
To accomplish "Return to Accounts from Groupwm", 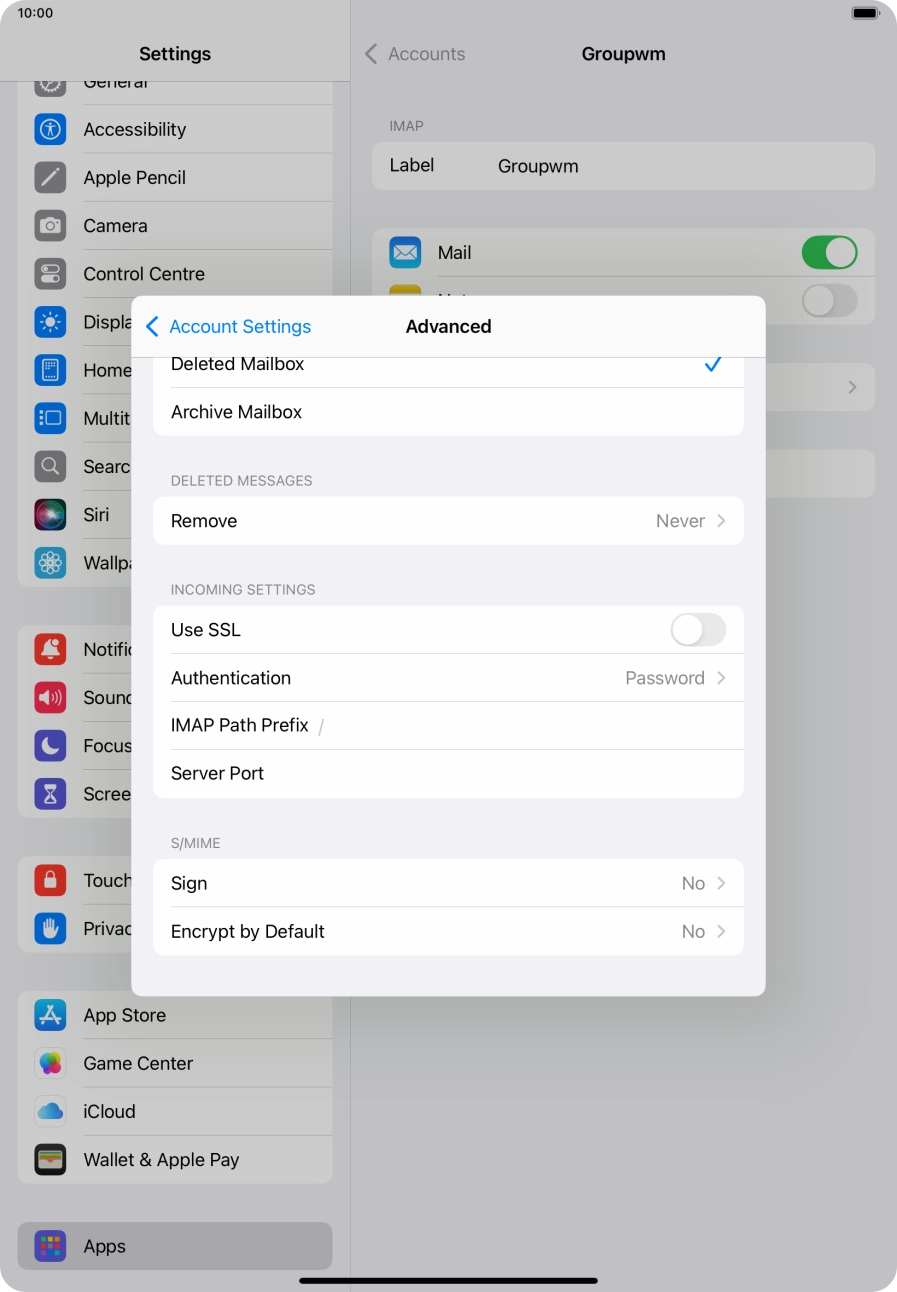I will pyautogui.click(x=414, y=54).
